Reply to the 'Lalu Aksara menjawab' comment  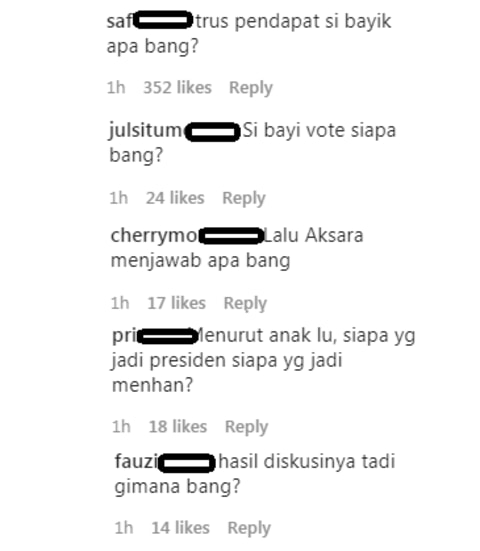tap(245, 303)
